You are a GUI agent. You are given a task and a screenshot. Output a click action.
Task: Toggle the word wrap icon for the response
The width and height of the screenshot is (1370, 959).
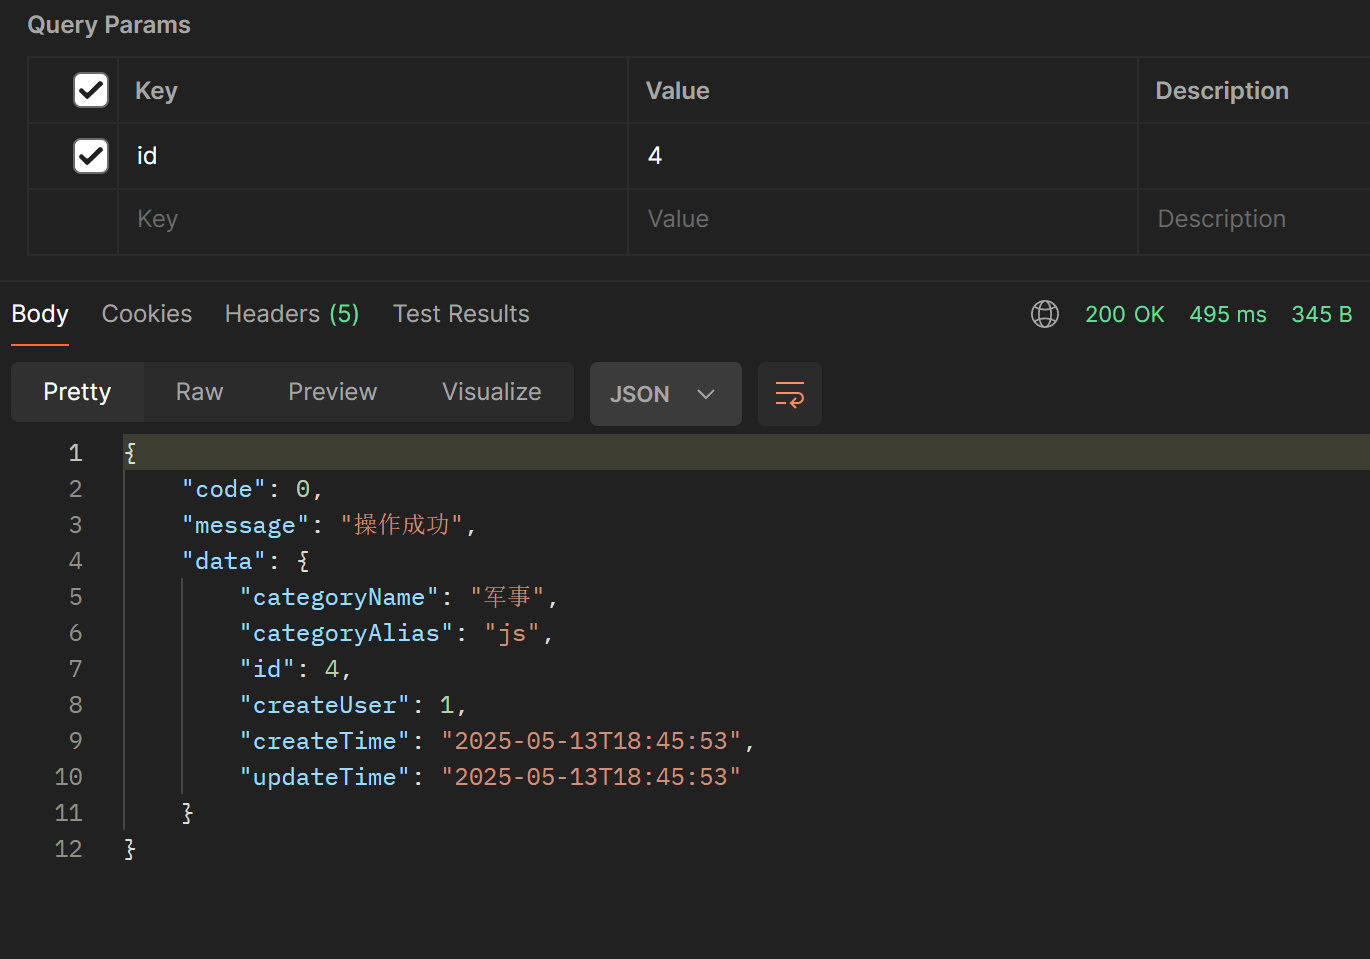pos(789,393)
